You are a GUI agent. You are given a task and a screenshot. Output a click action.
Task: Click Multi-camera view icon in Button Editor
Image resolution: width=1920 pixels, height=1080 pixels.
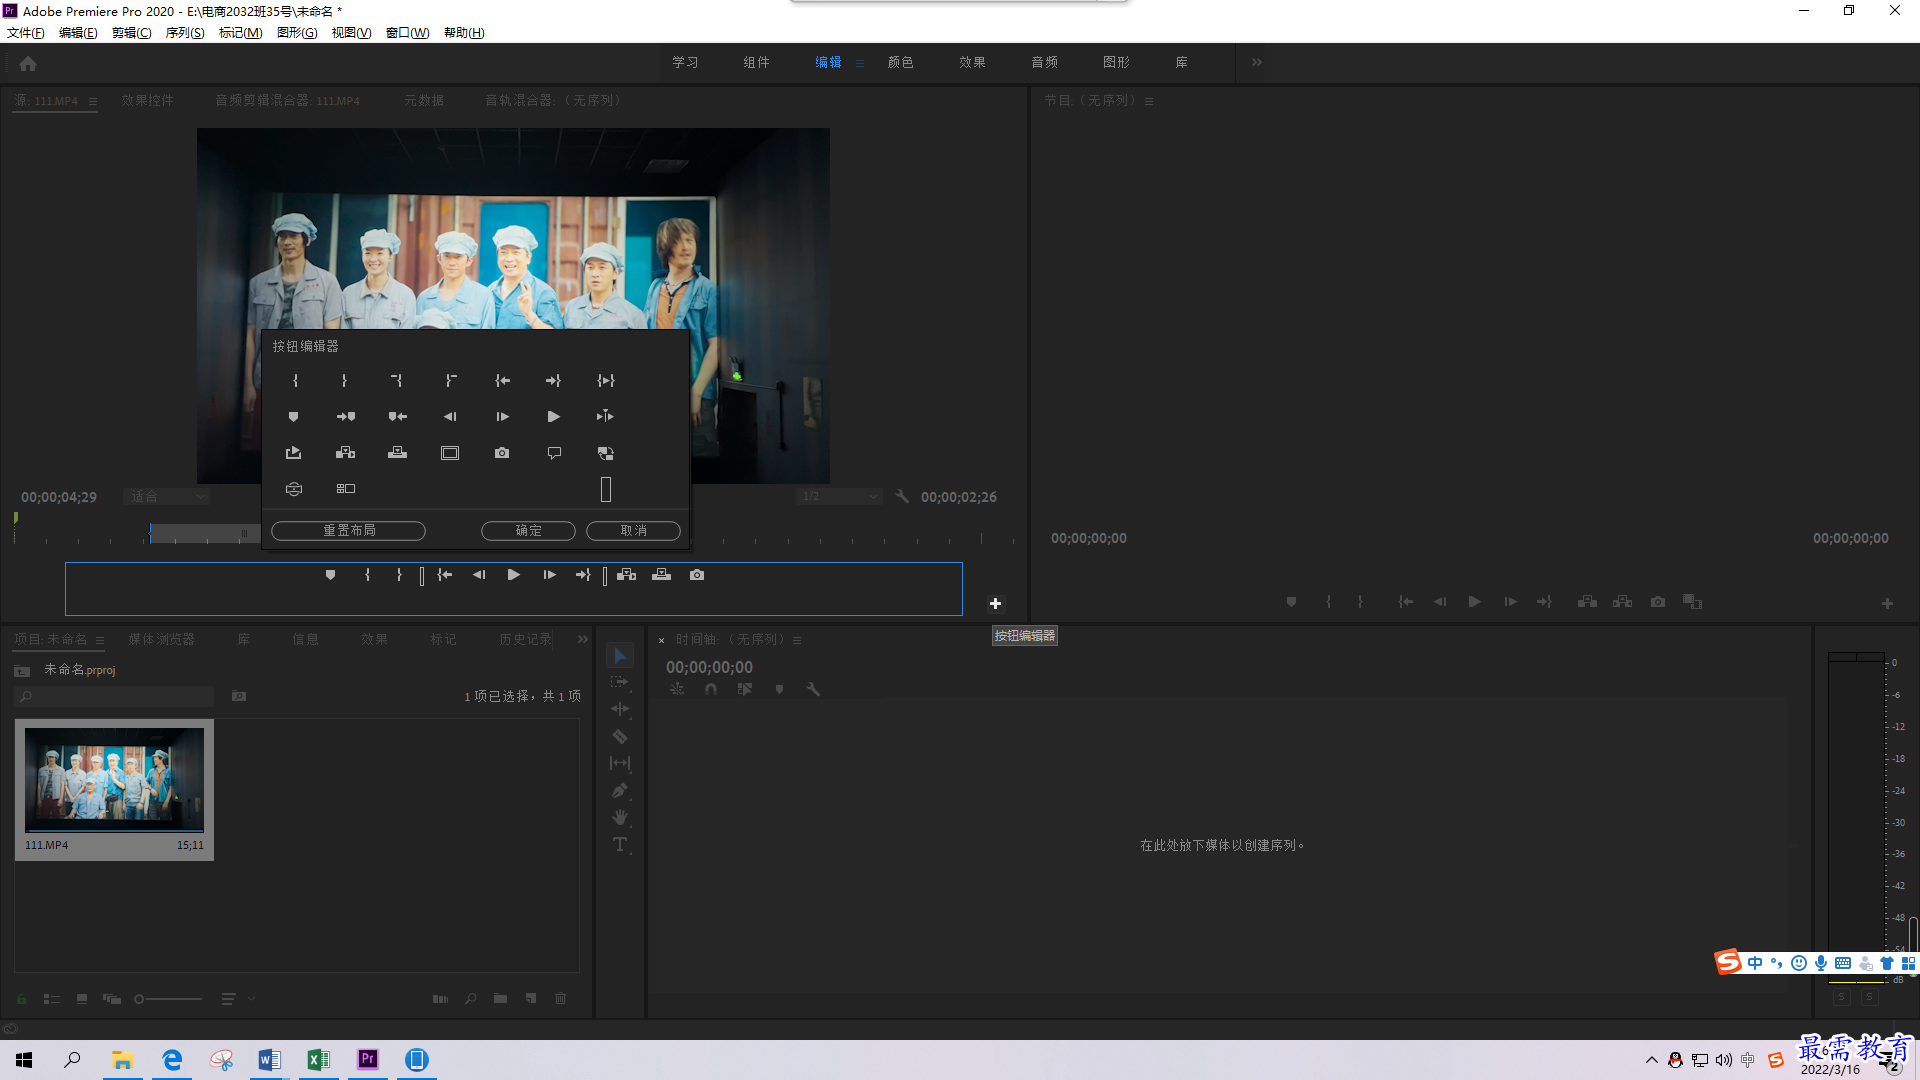(x=346, y=489)
